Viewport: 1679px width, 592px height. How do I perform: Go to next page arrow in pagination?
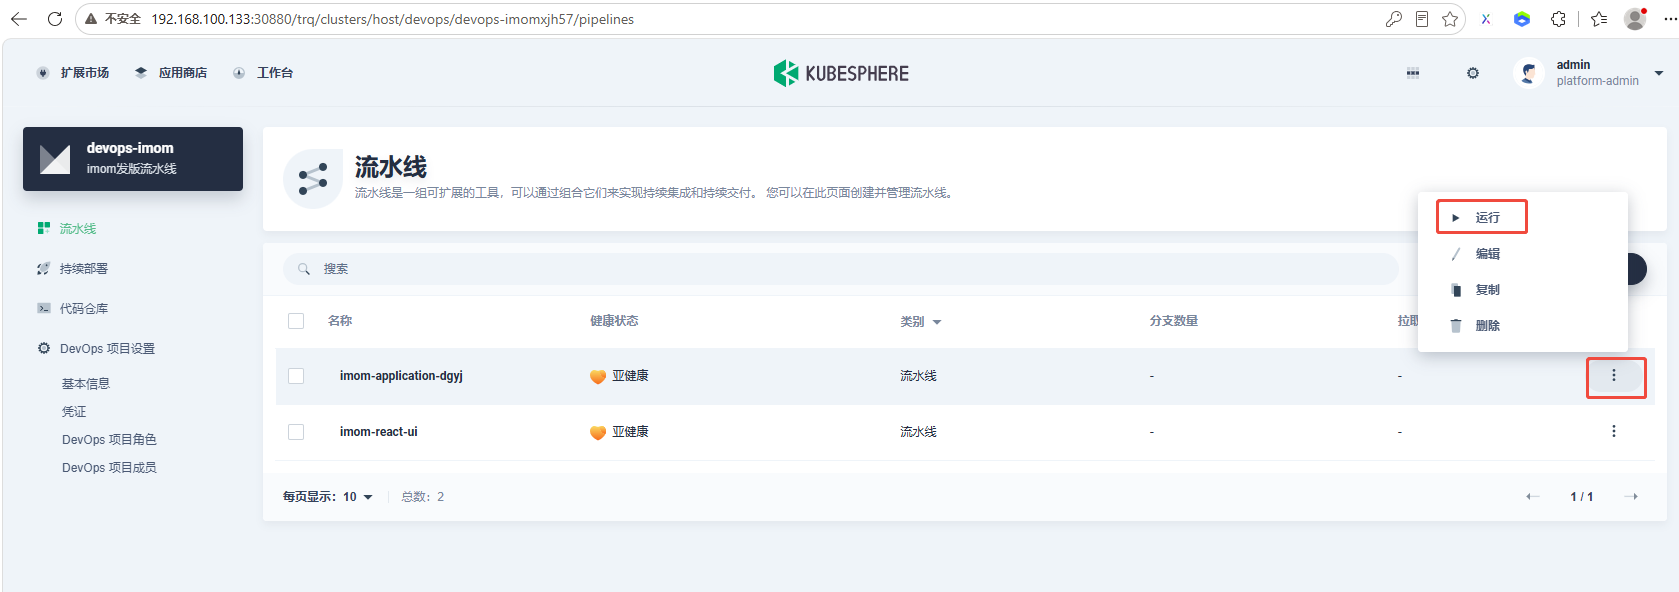pos(1631,496)
